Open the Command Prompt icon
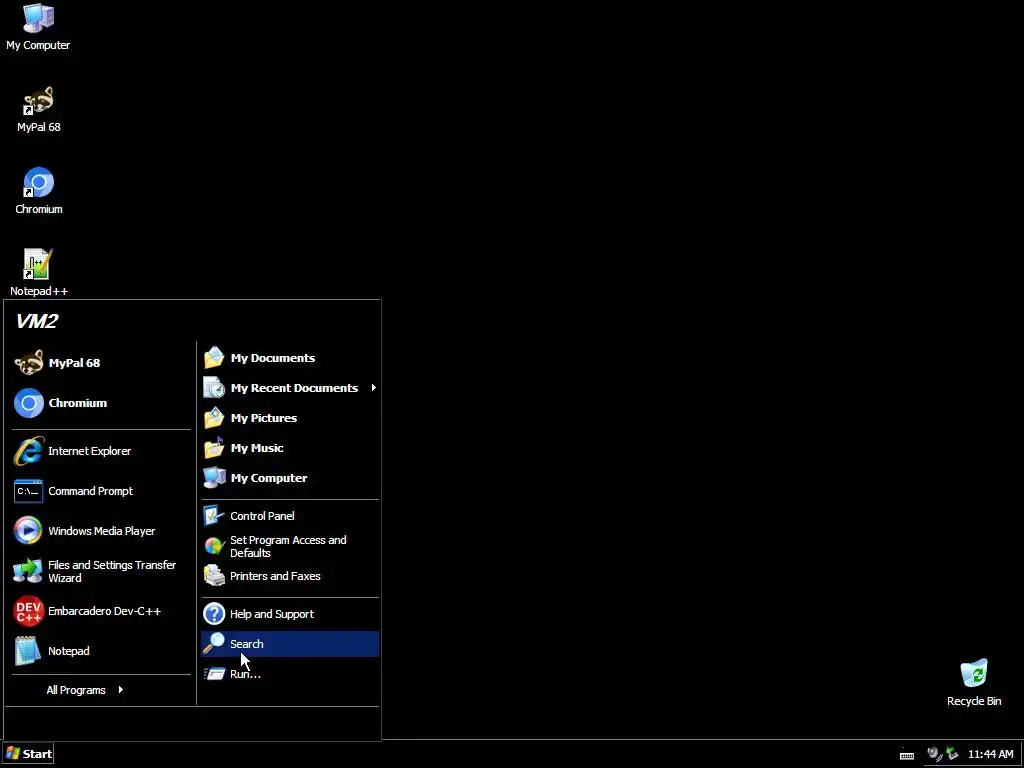 coord(29,491)
